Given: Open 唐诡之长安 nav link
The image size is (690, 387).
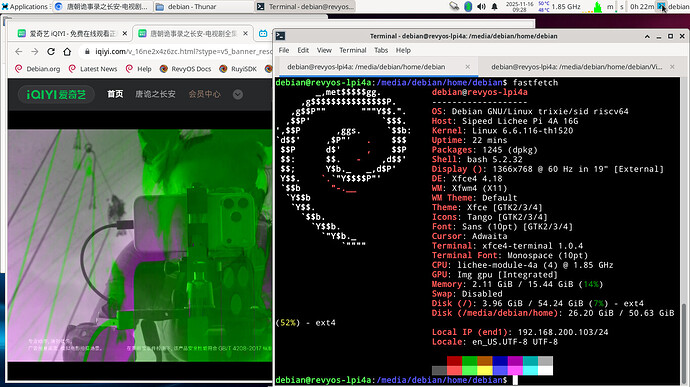Looking at the screenshot, I should 155,94.
